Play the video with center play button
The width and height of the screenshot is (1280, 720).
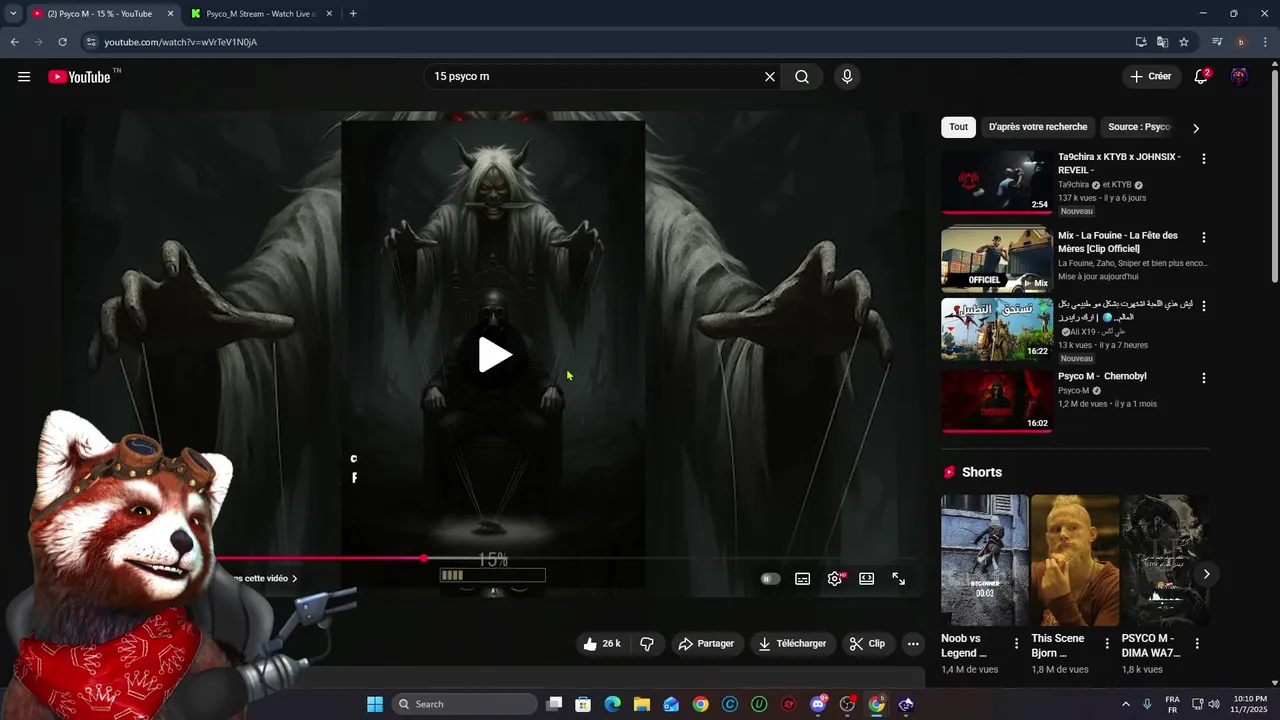pyautogui.click(x=494, y=355)
